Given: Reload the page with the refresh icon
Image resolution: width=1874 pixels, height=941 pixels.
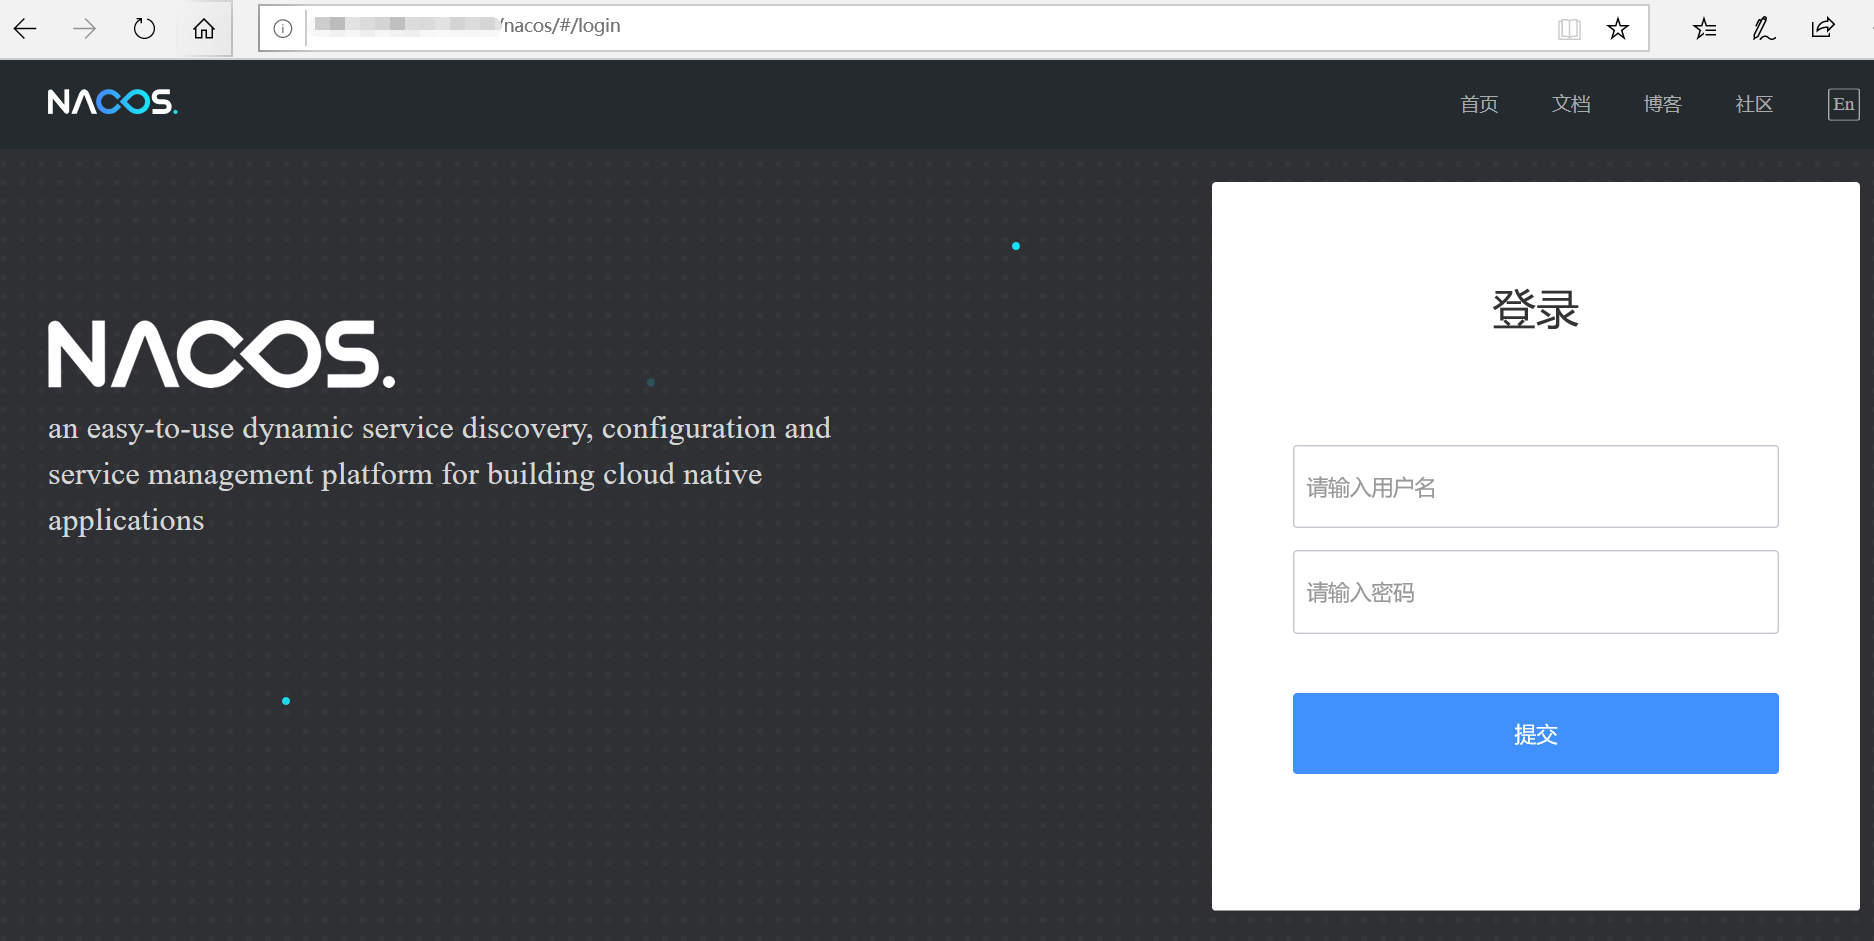Looking at the screenshot, I should coord(144,28).
